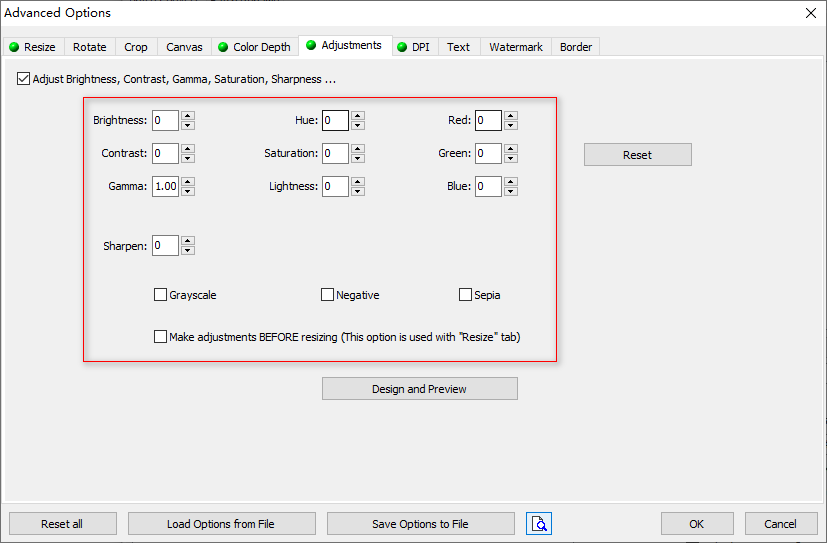Image resolution: width=827 pixels, height=543 pixels.
Task: Enable the Sepia effect checkbox
Action: [x=465, y=294]
